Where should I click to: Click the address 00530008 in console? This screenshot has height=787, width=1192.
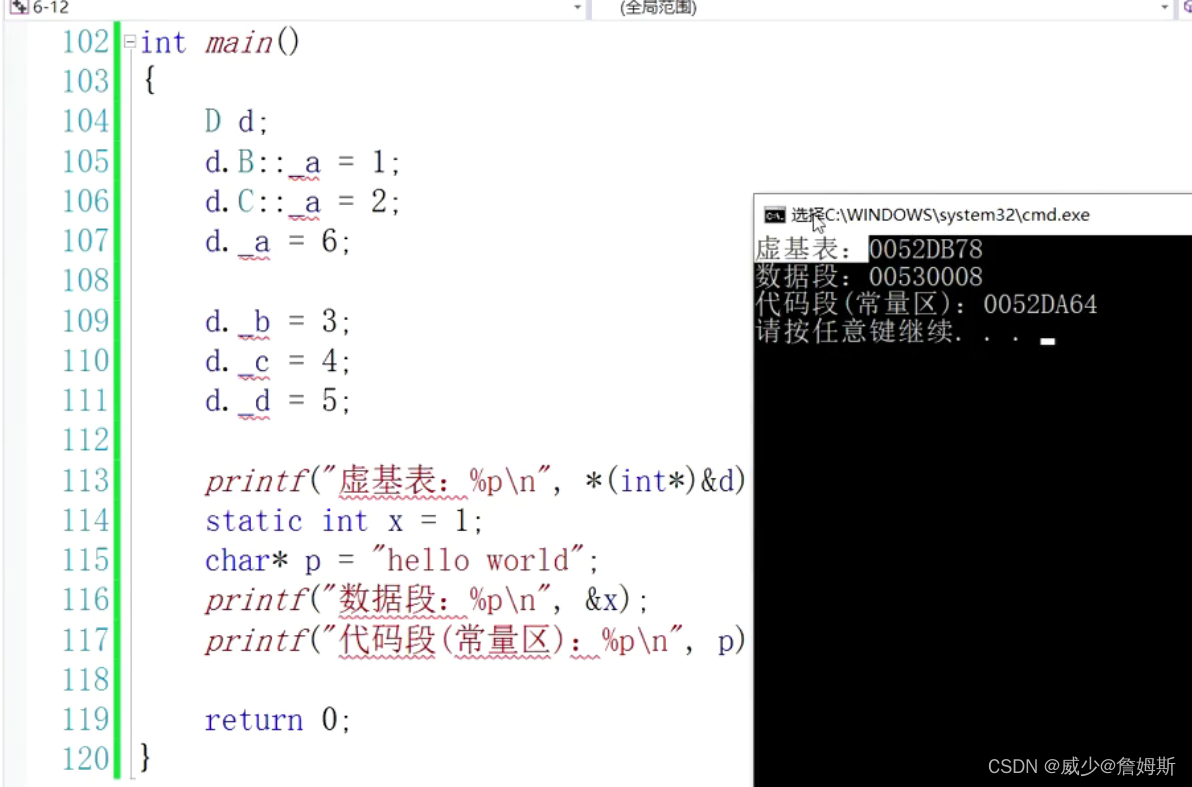coord(925,277)
